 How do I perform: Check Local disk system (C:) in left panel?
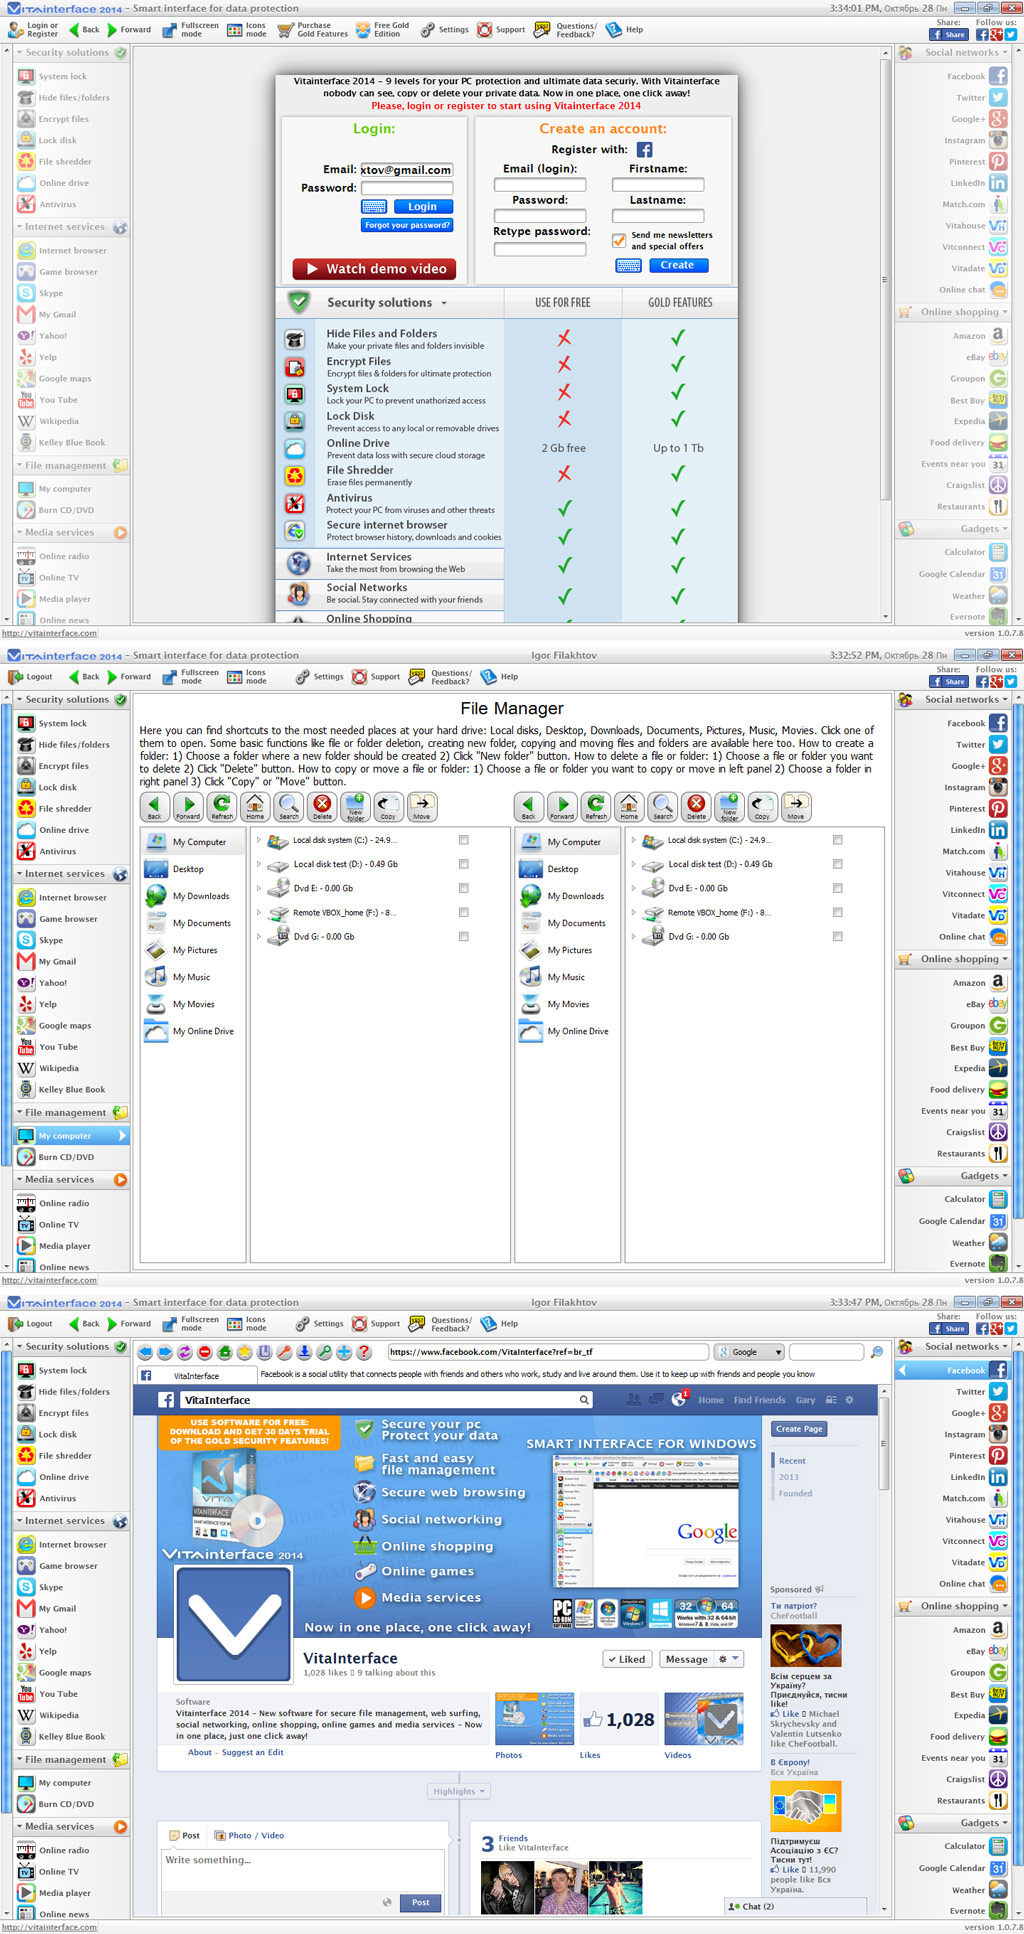[464, 840]
